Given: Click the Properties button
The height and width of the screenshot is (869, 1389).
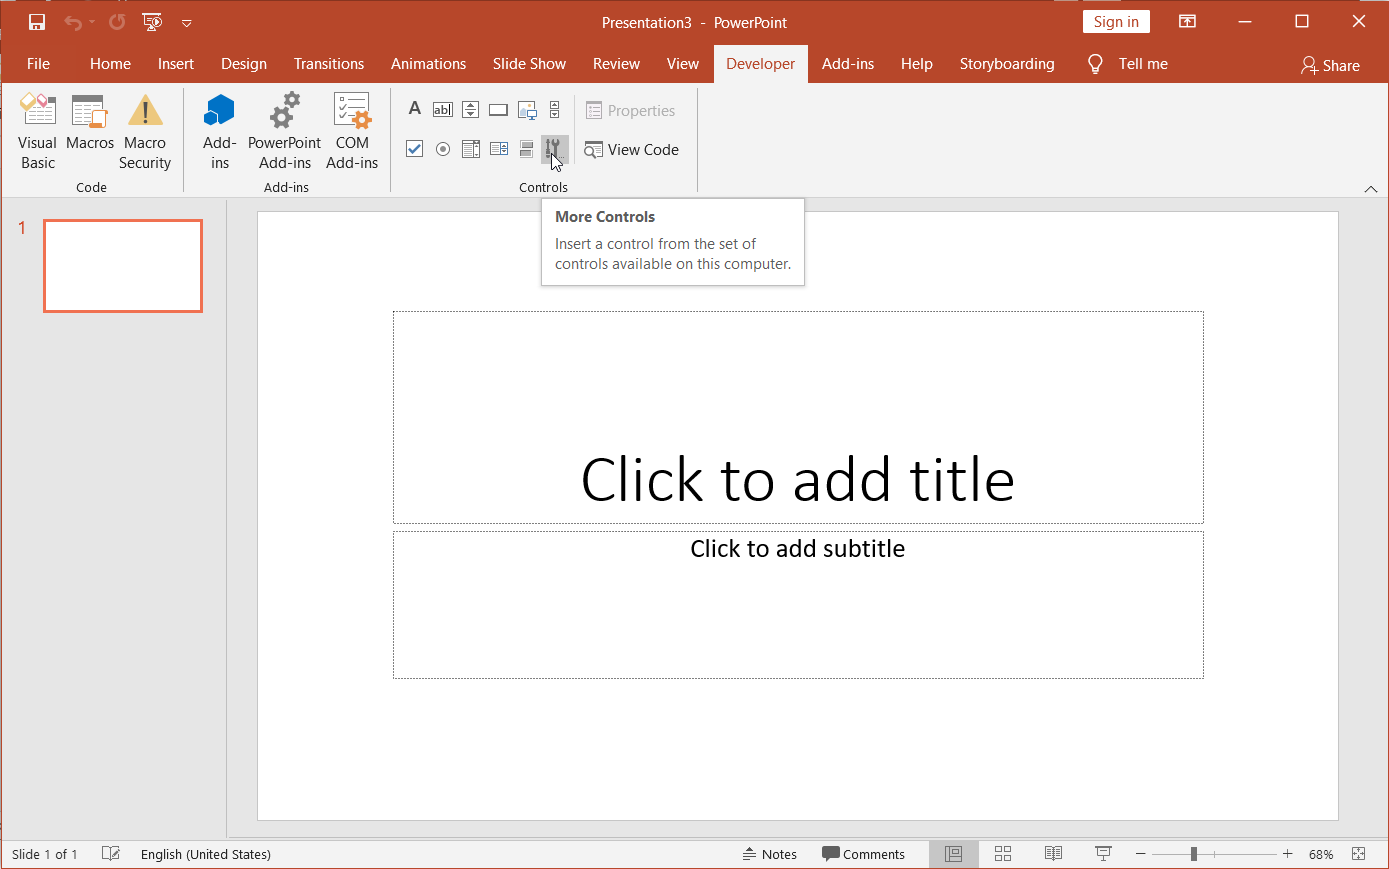Looking at the screenshot, I should coord(631,111).
